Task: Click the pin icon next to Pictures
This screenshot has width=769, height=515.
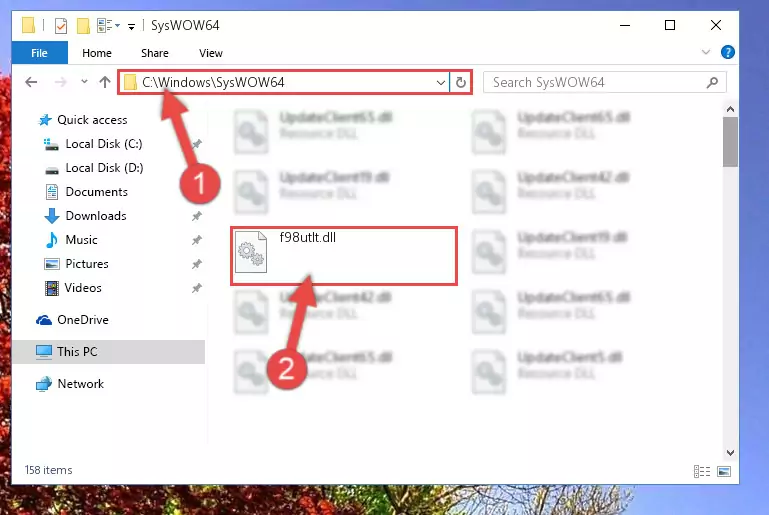Action: (197, 264)
